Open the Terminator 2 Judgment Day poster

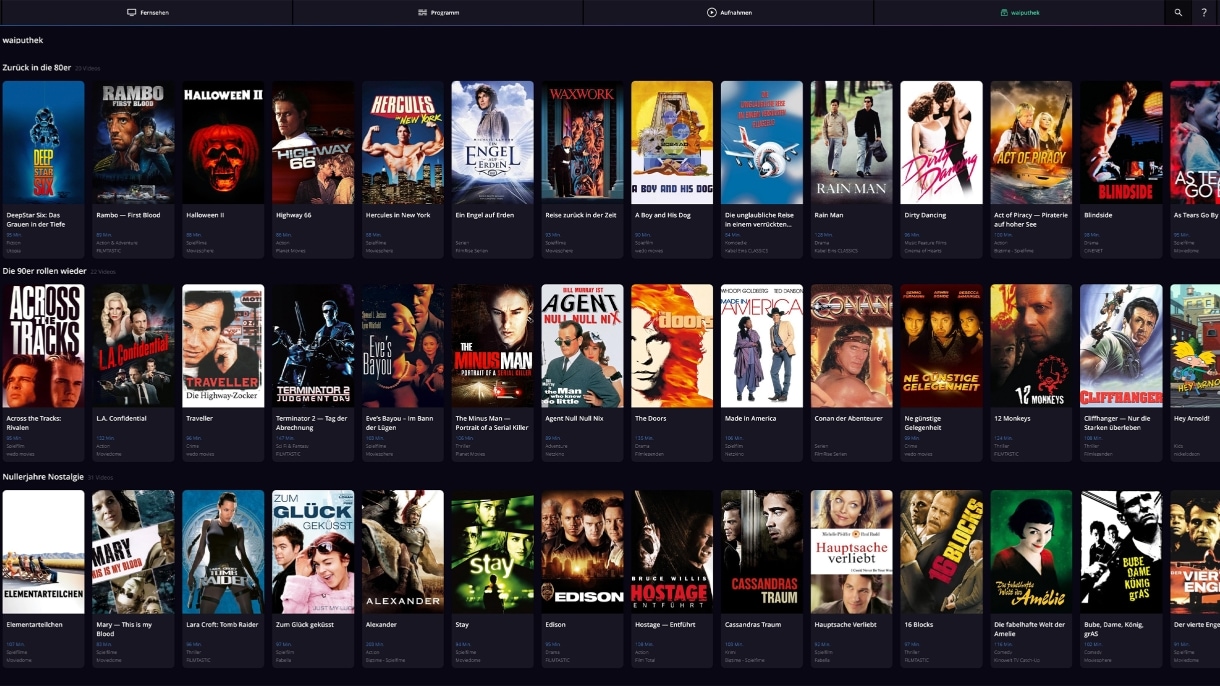coord(313,346)
